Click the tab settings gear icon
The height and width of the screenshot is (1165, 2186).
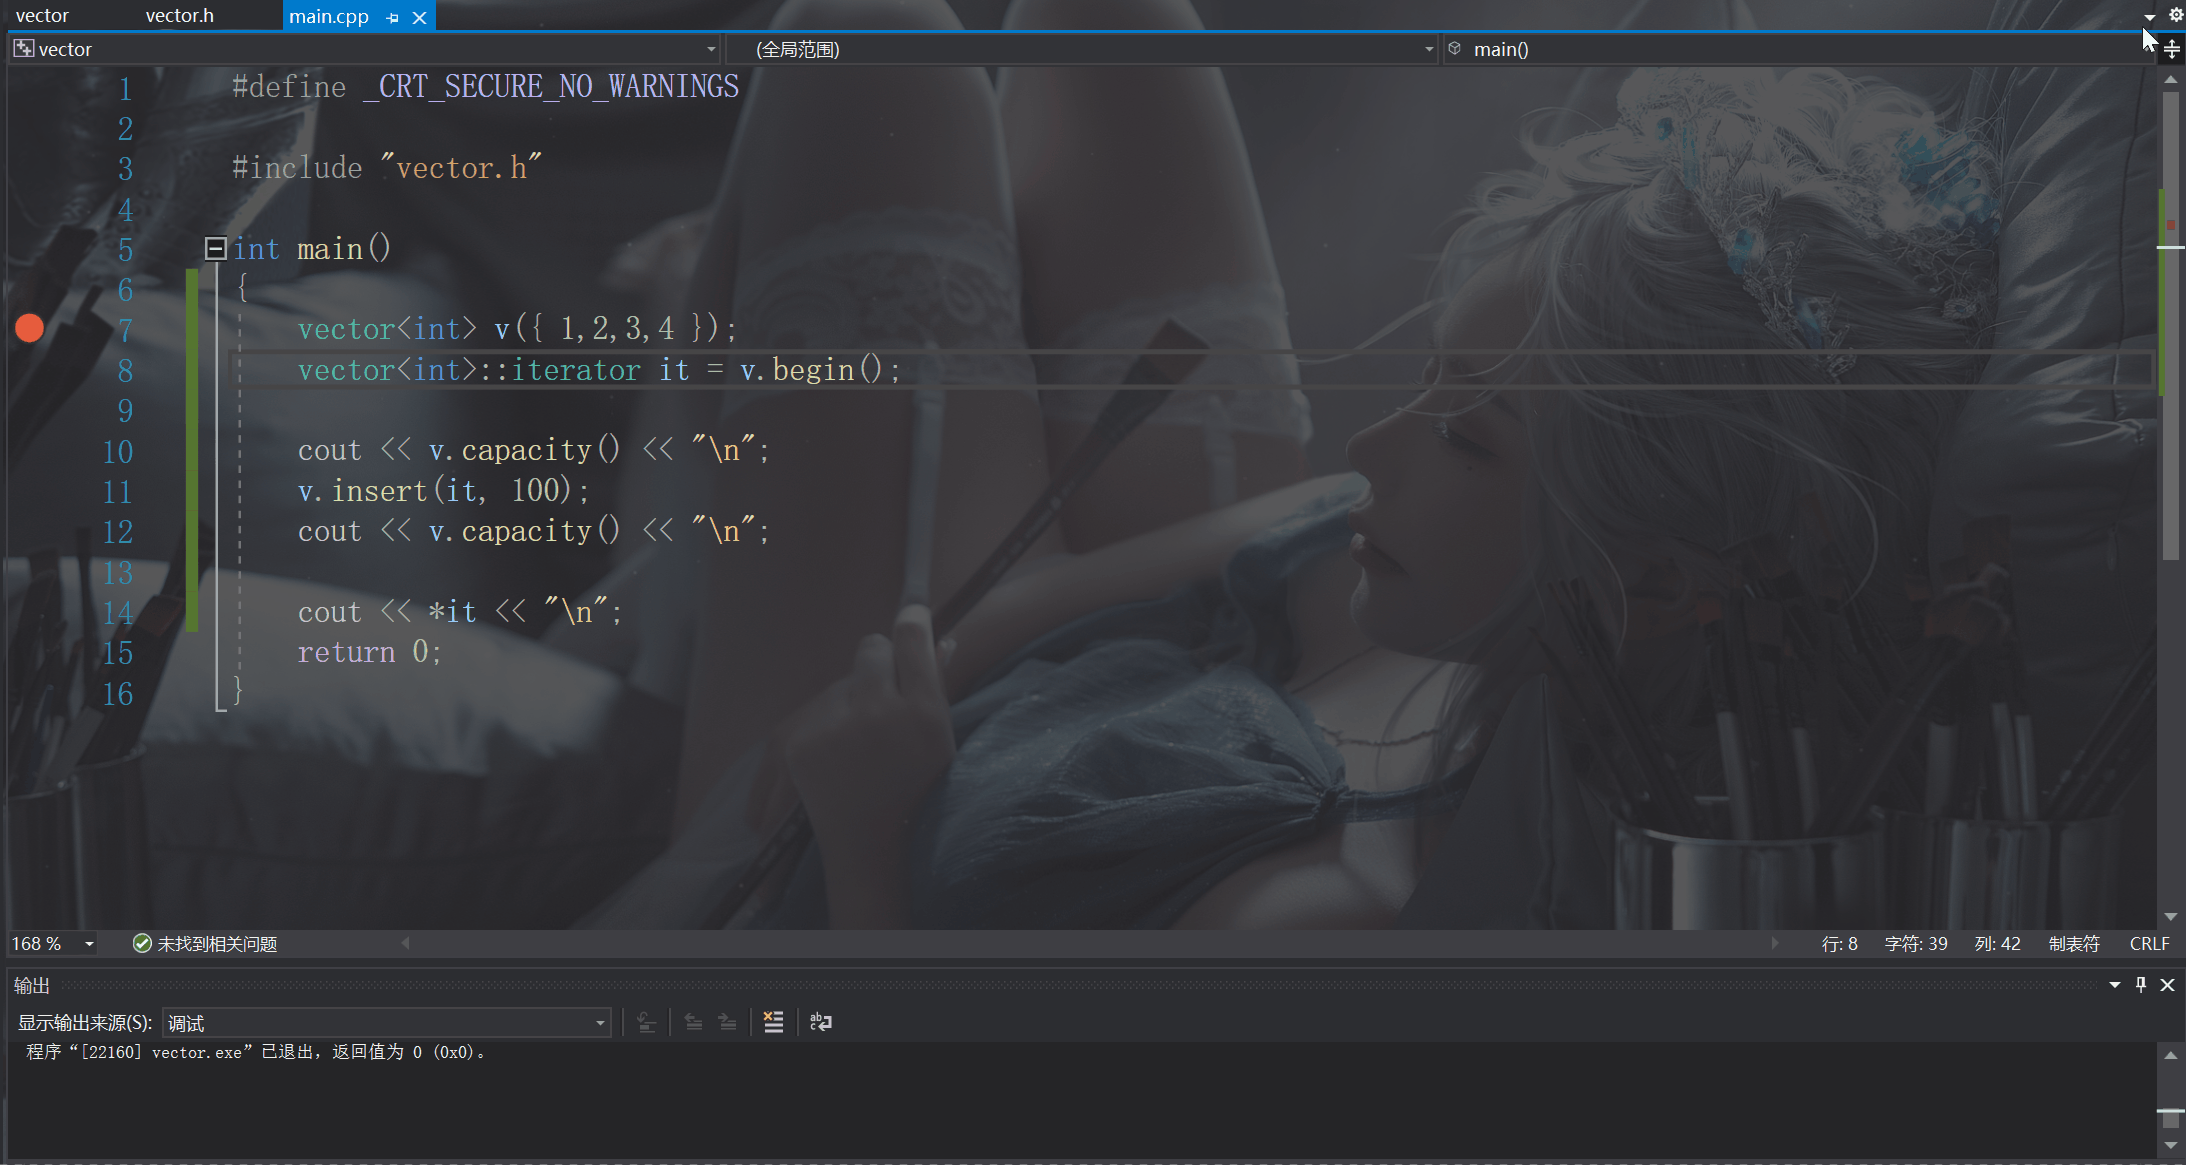(2175, 15)
